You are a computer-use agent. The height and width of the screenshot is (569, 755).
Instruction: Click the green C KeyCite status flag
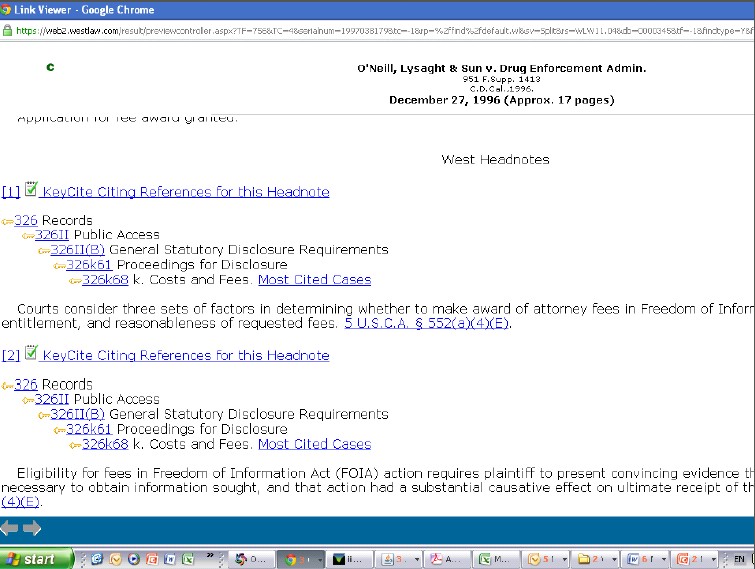point(50,67)
